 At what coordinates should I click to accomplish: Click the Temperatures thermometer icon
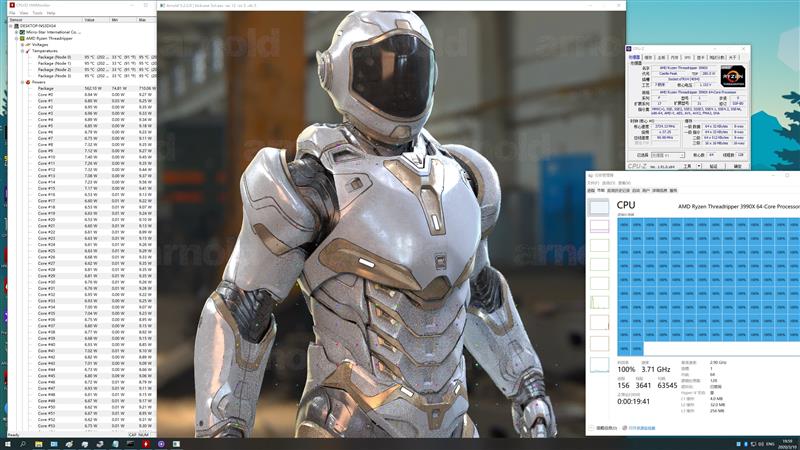pyautogui.click(x=27, y=50)
